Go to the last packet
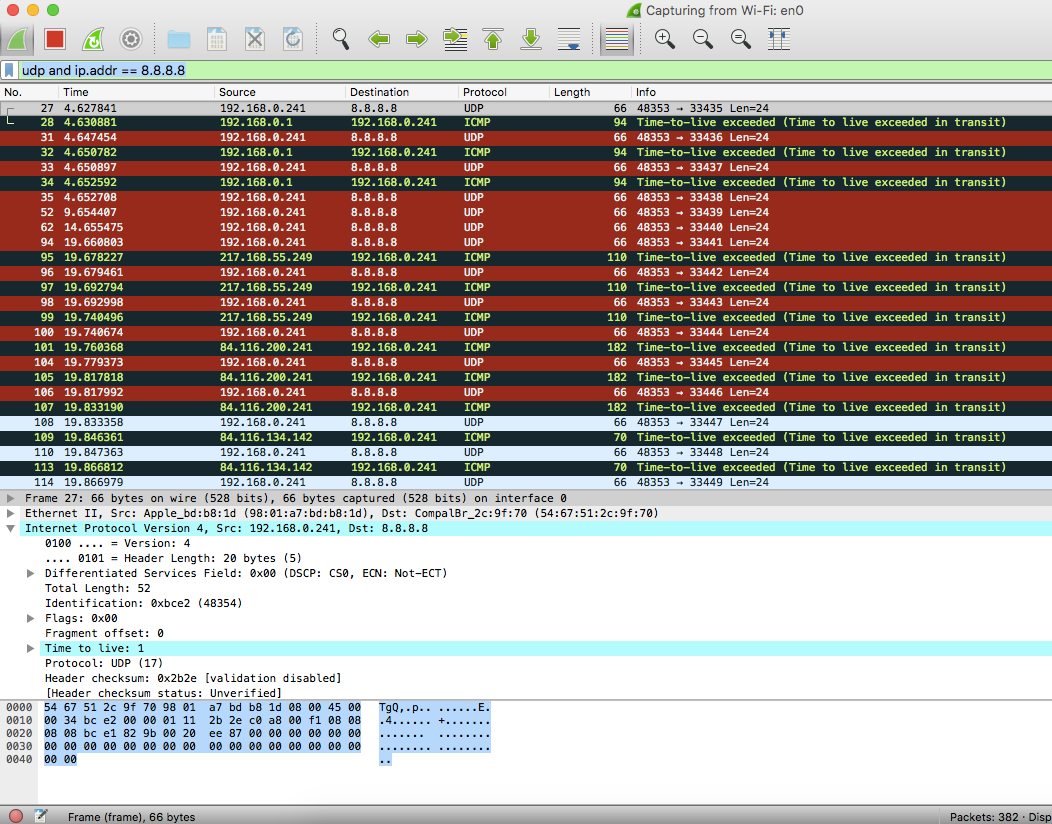The image size is (1052, 824). pyautogui.click(x=531, y=39)
